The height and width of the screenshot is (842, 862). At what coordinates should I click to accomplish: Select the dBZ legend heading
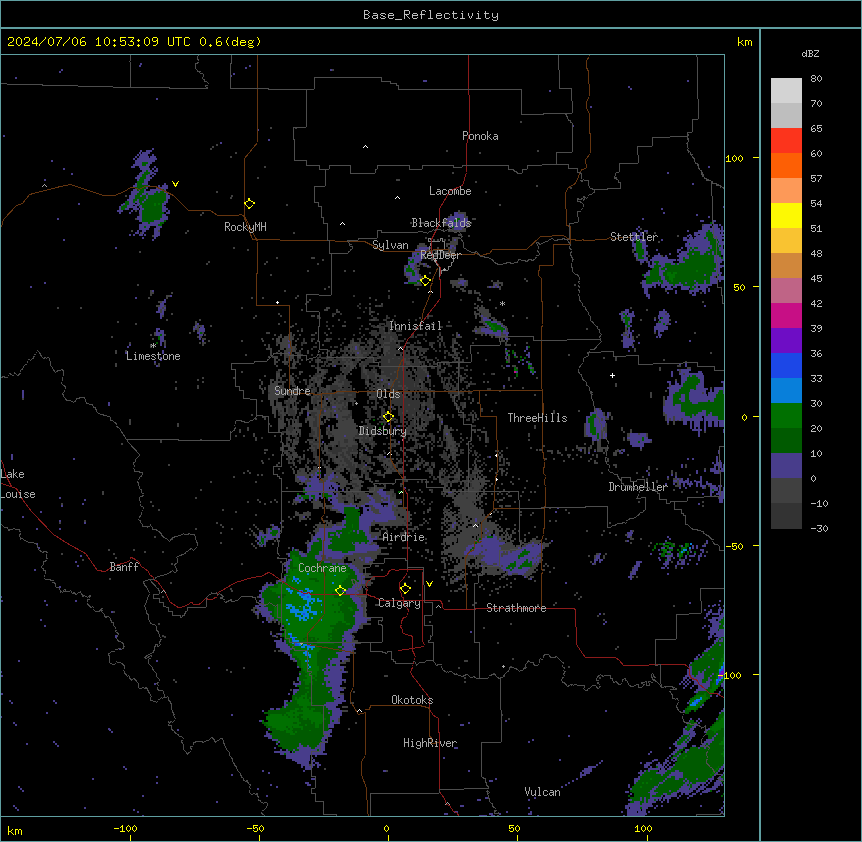click(x=810, y=54)
